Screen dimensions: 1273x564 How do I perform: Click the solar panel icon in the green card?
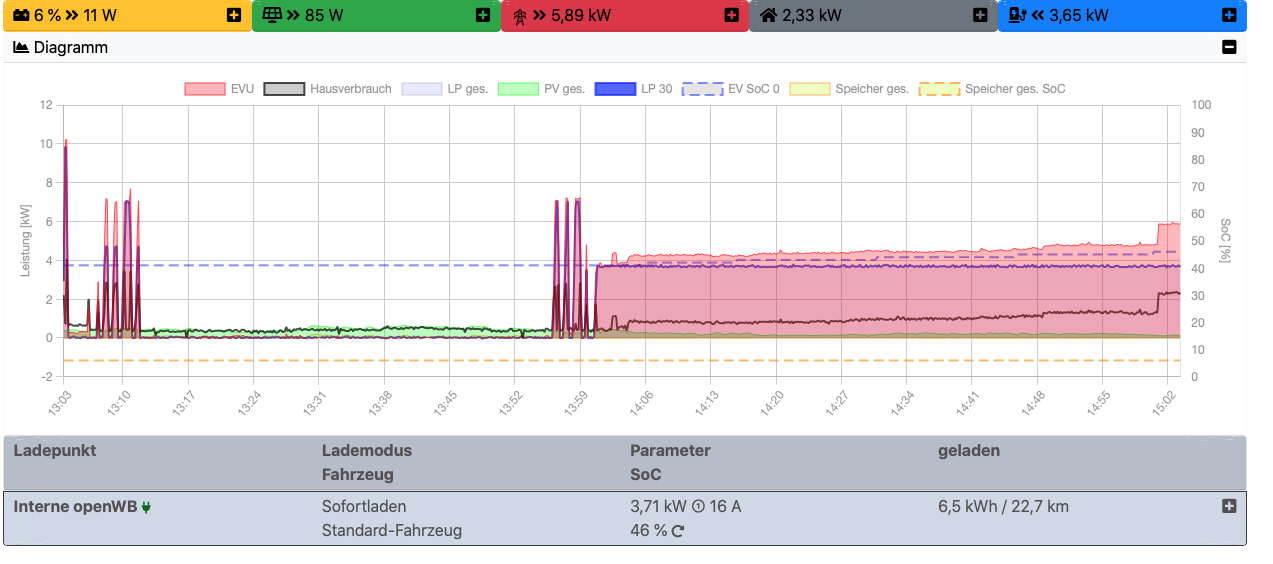pos(271,15)
